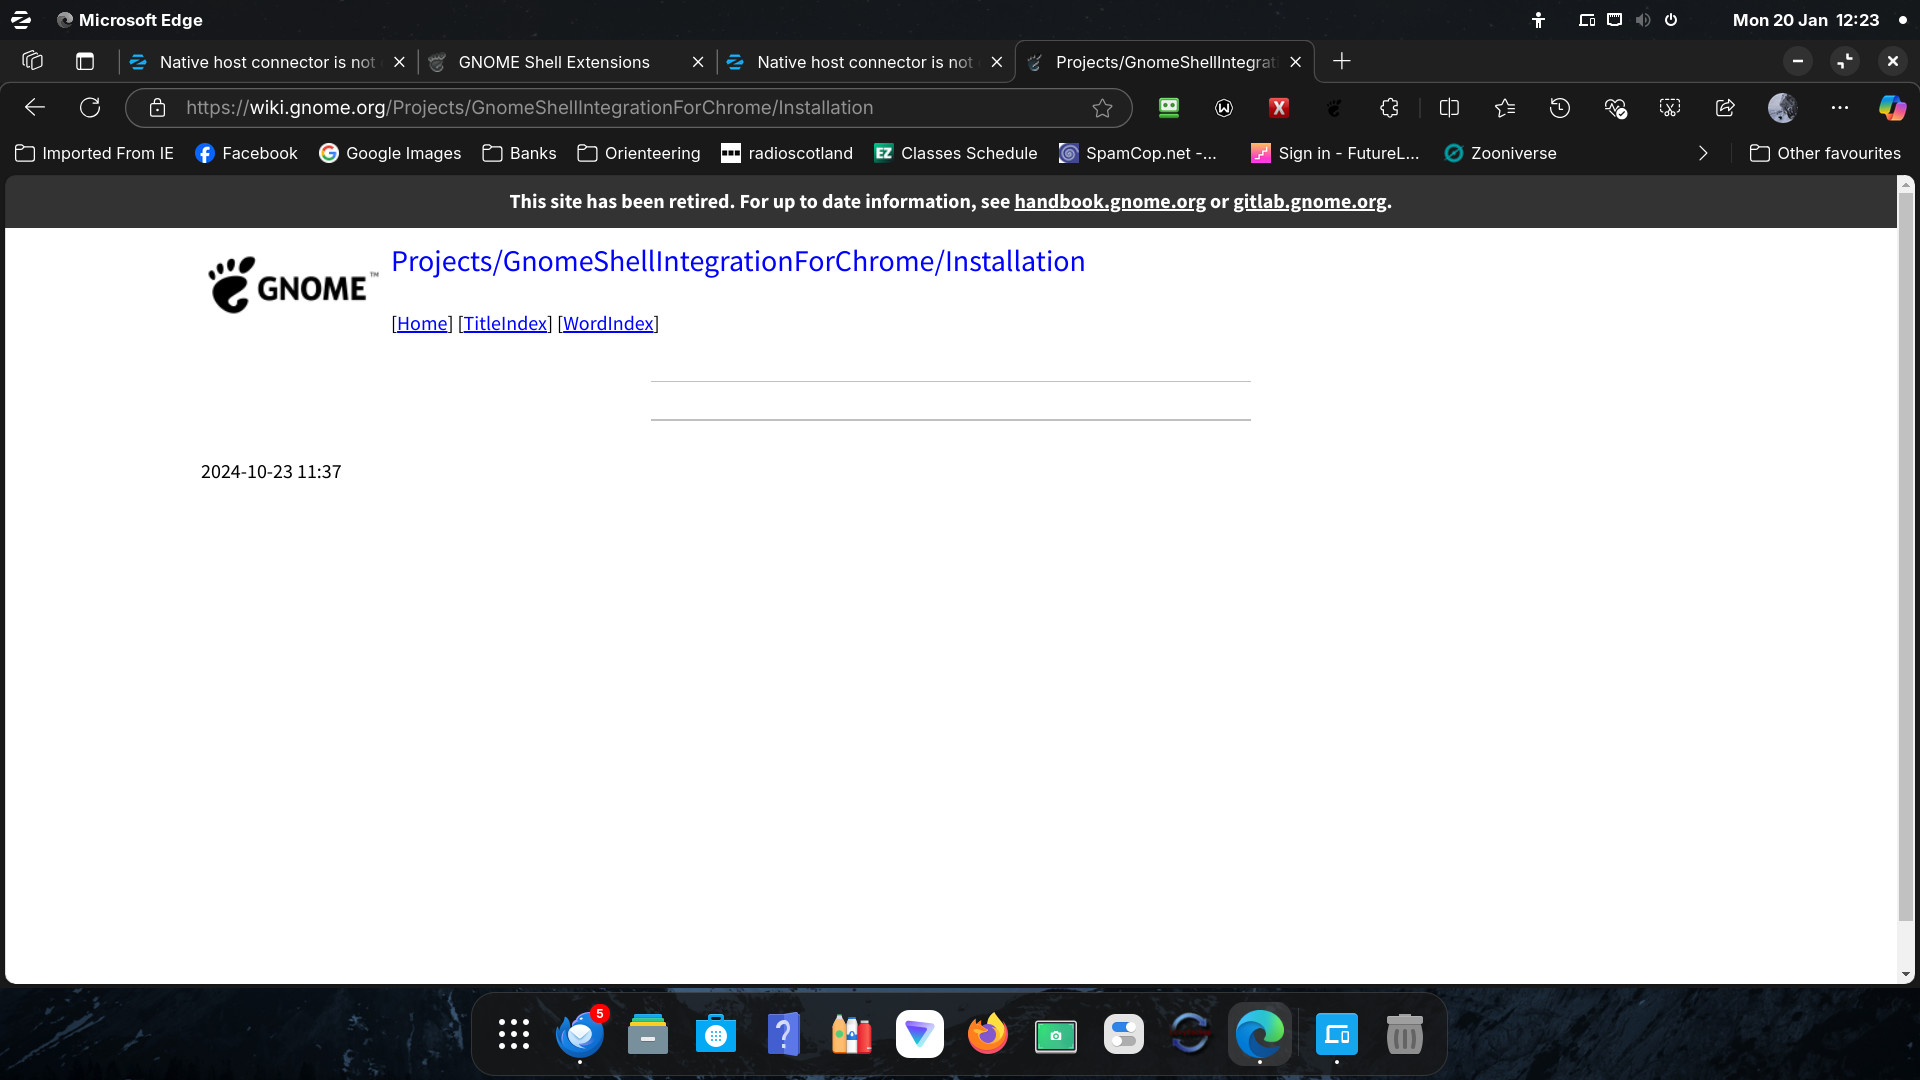Open the clock and calendar Mon 20 Jan
Viewport: 1920px width, 1080px height.
tap(1805, 20)
